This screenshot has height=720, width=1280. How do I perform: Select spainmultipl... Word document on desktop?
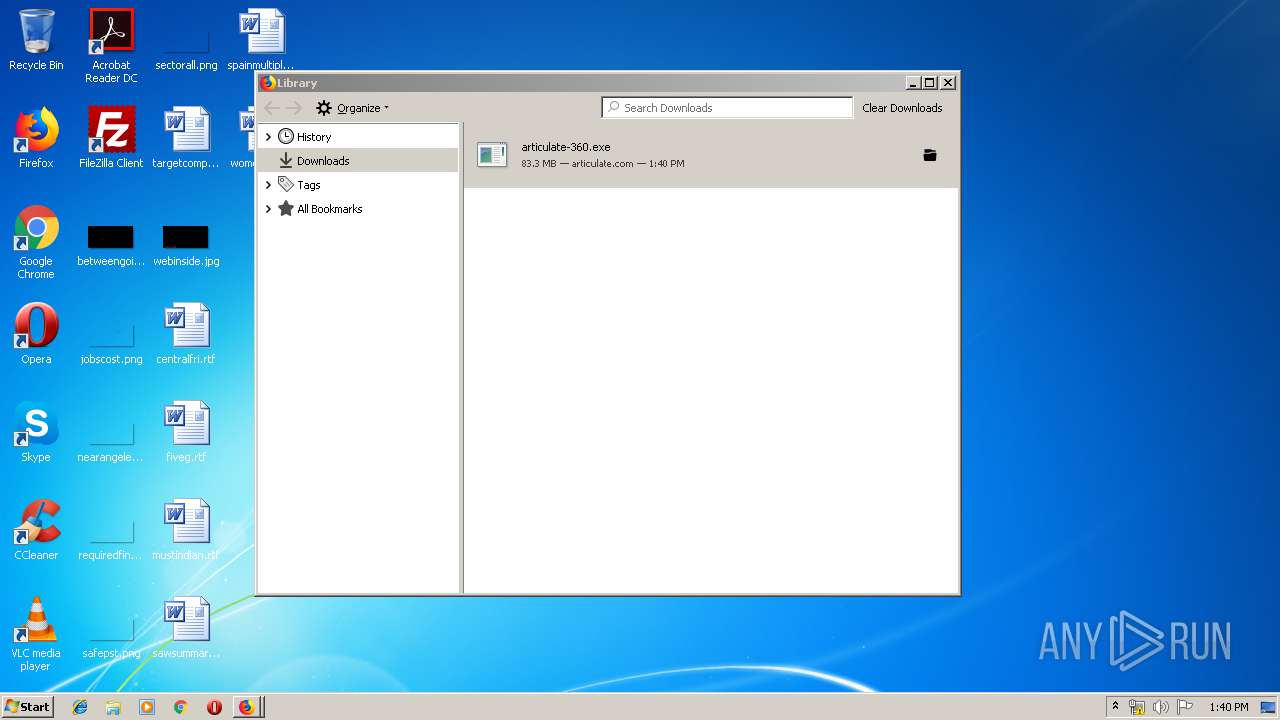pyautogui.click(x=261, y=40)
